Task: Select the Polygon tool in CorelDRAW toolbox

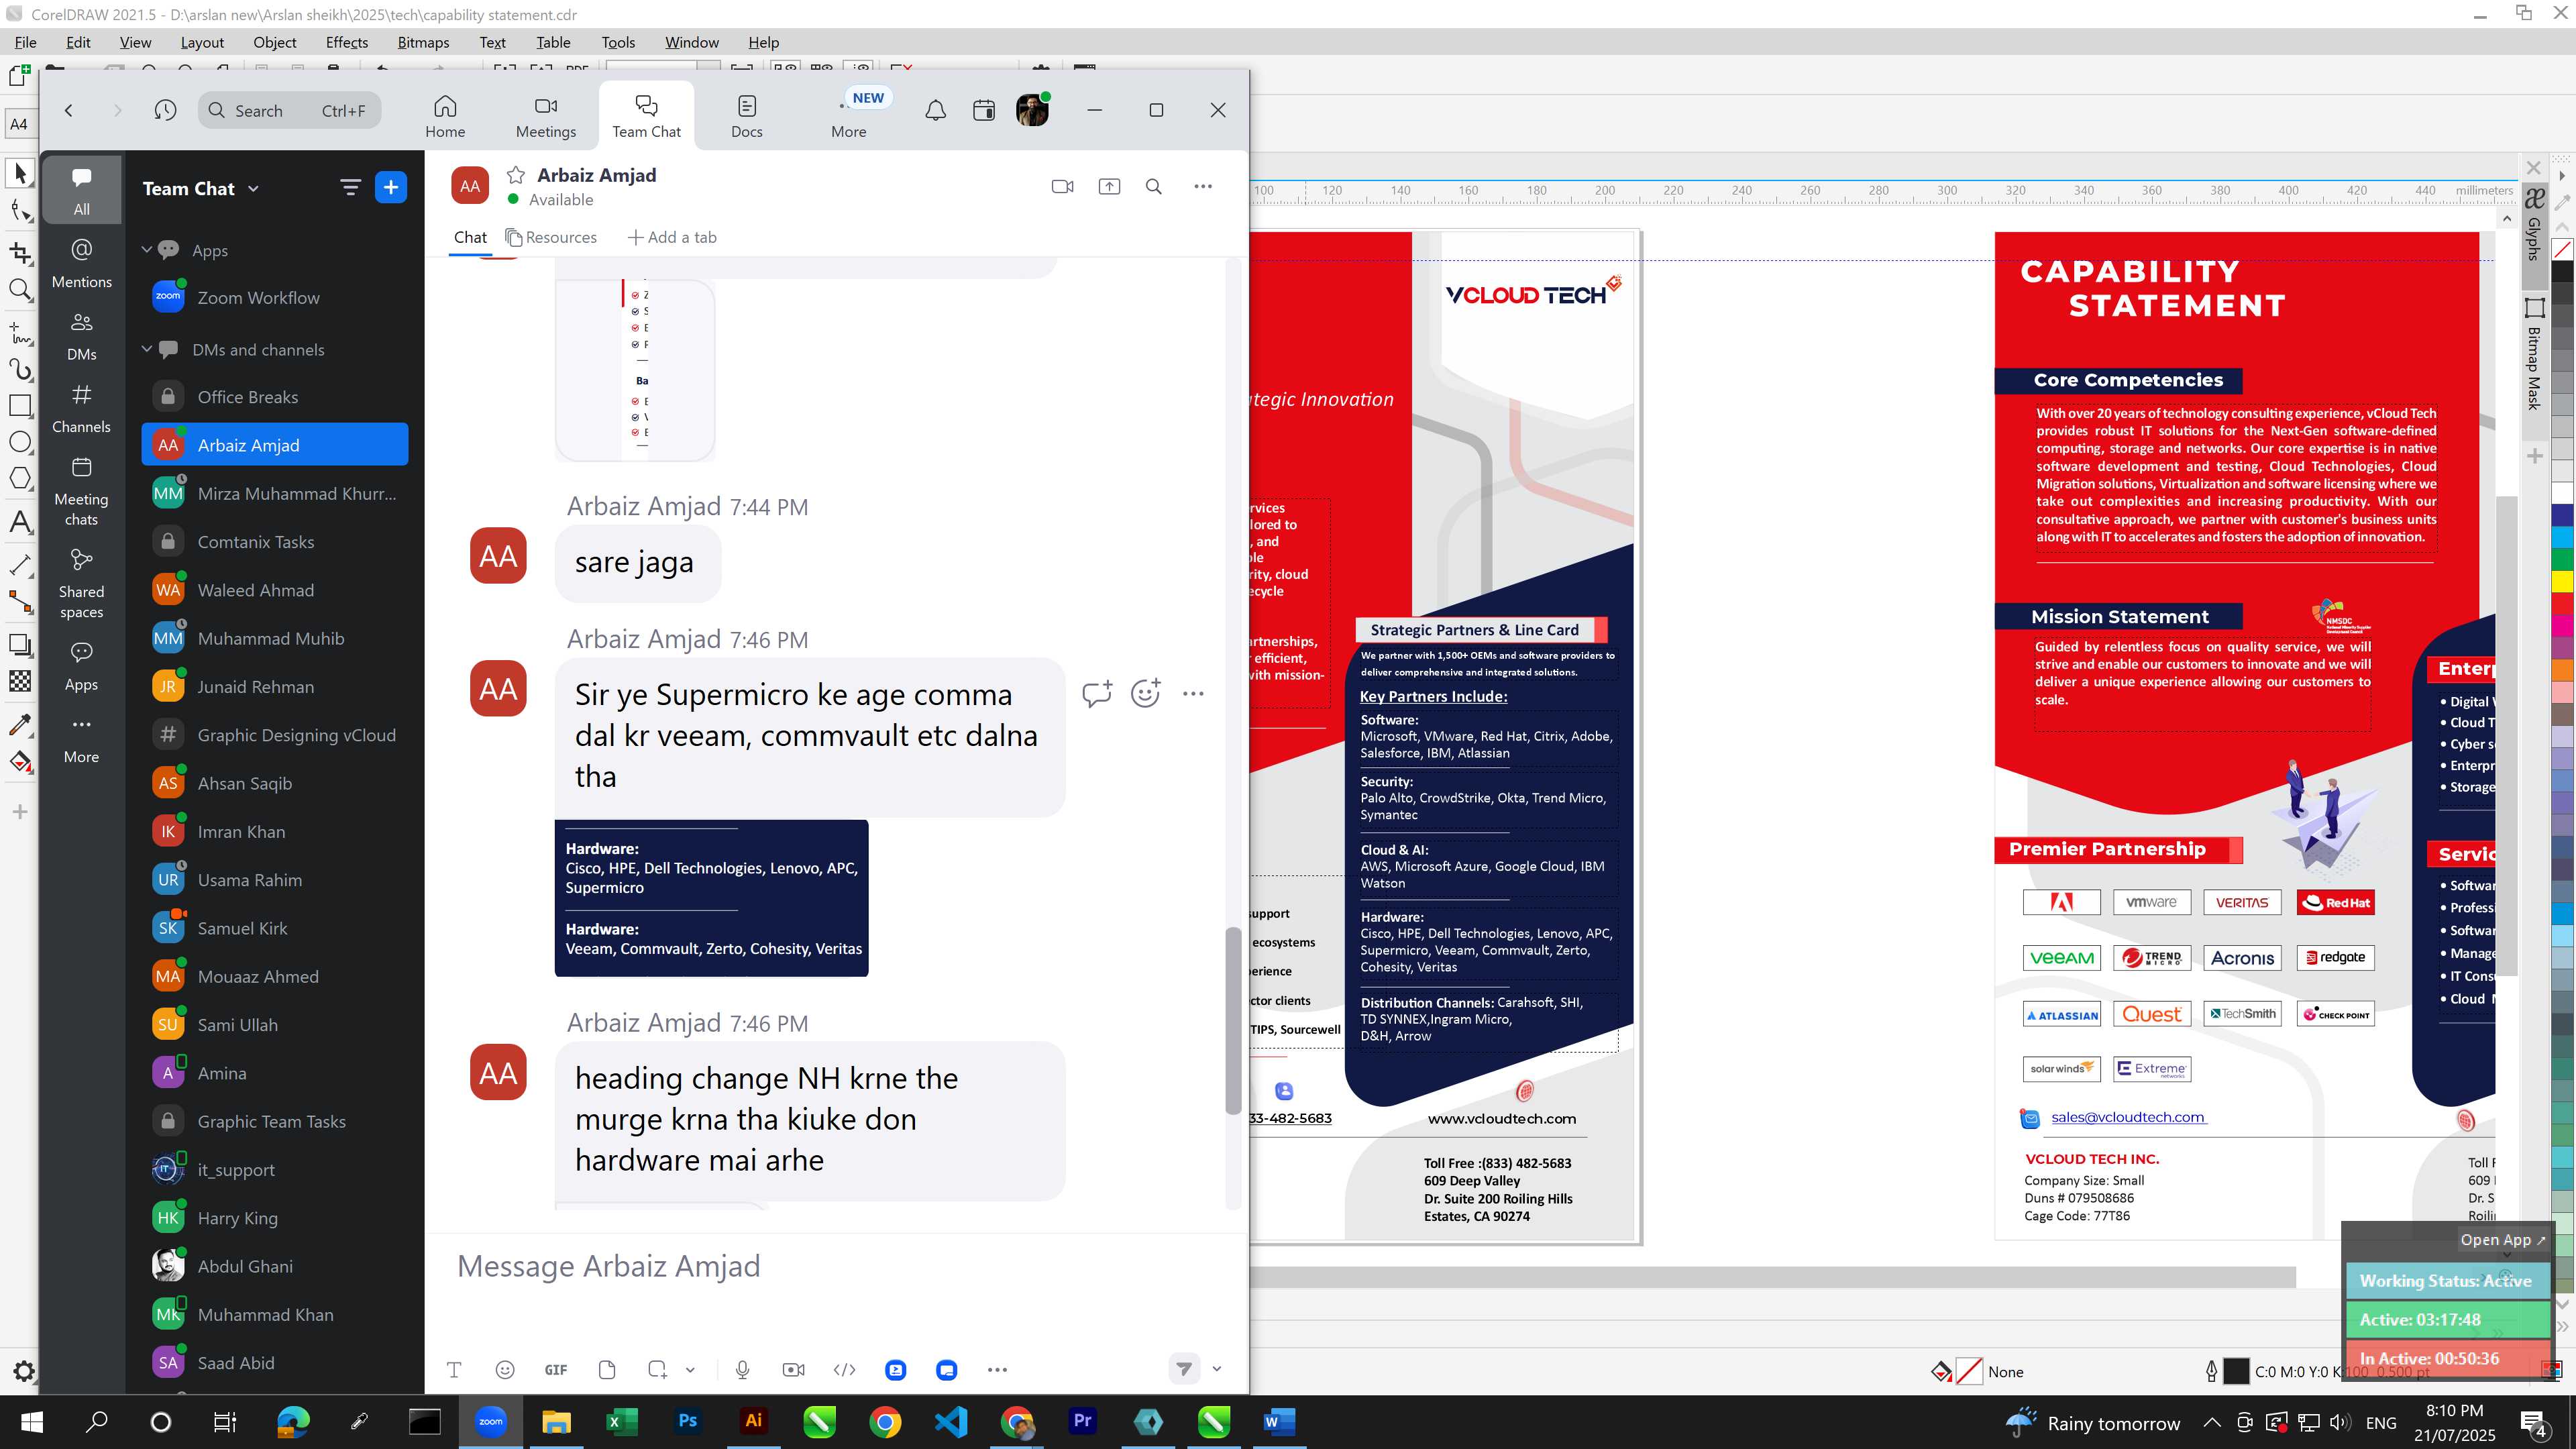Action: (x=19, y=478)
